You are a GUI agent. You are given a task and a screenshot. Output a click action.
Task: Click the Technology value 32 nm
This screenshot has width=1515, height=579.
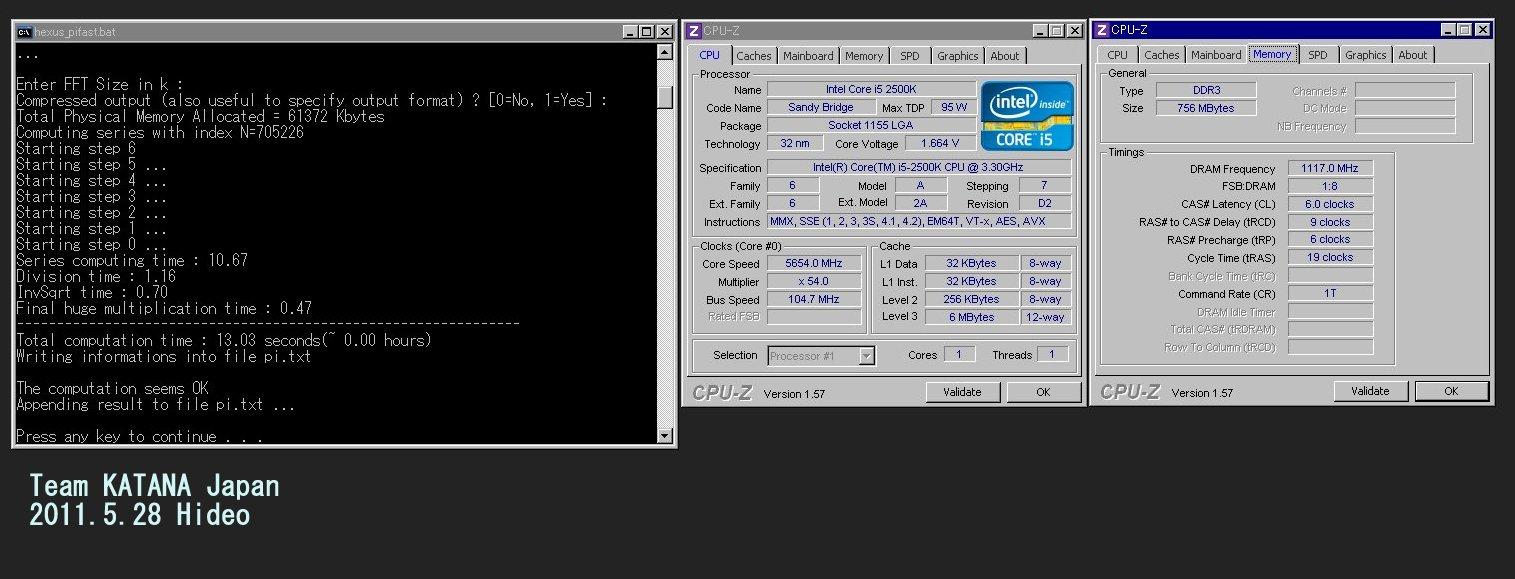[x=795, y=144]
